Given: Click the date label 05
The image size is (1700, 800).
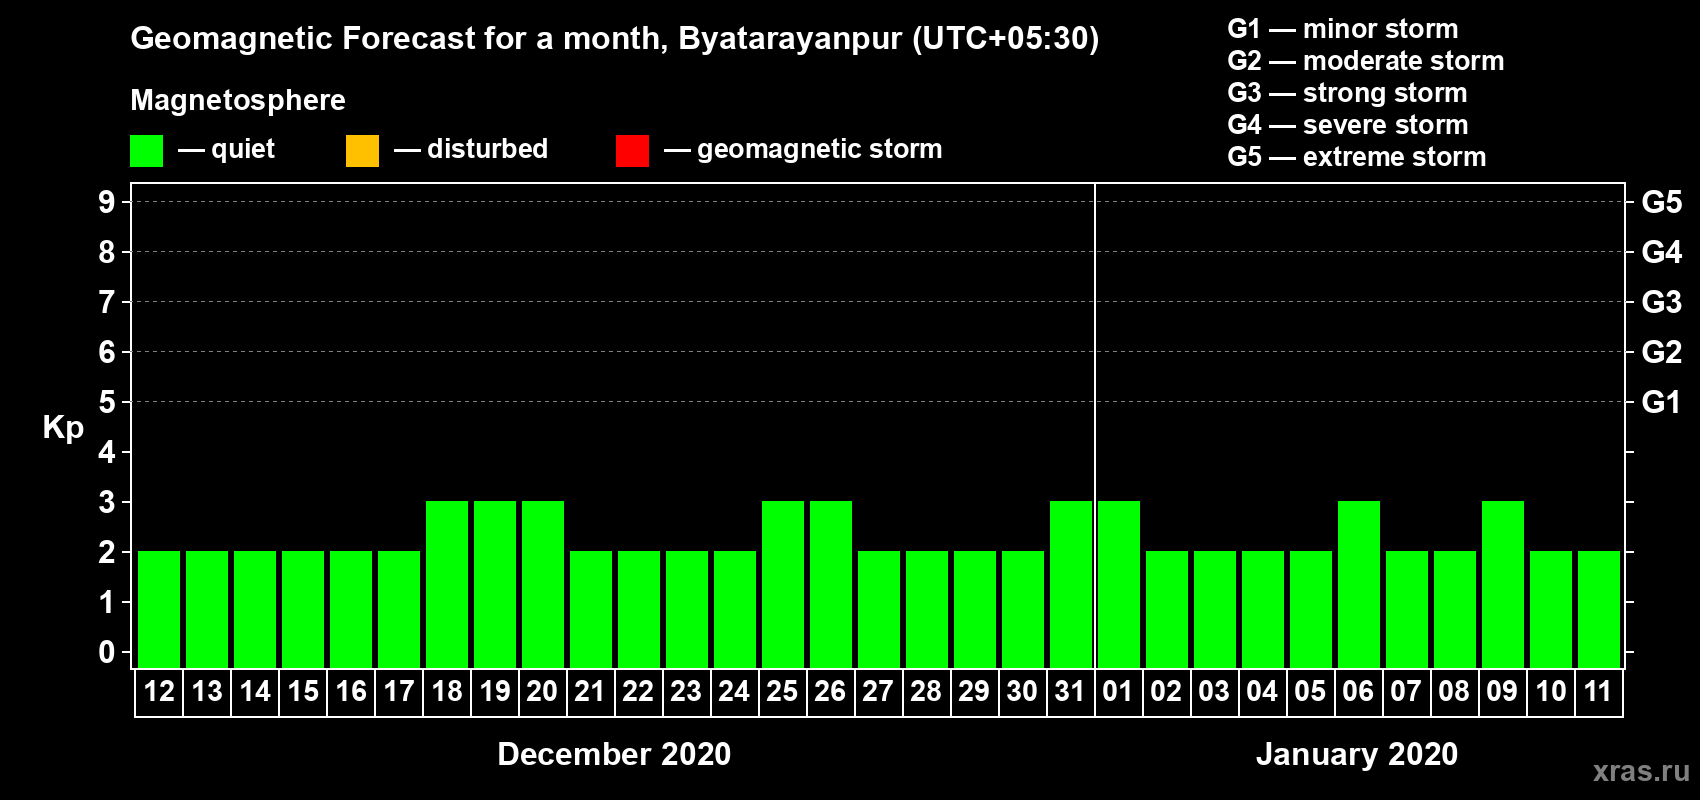Looking at the screenshot, I should coord(1310,691).
